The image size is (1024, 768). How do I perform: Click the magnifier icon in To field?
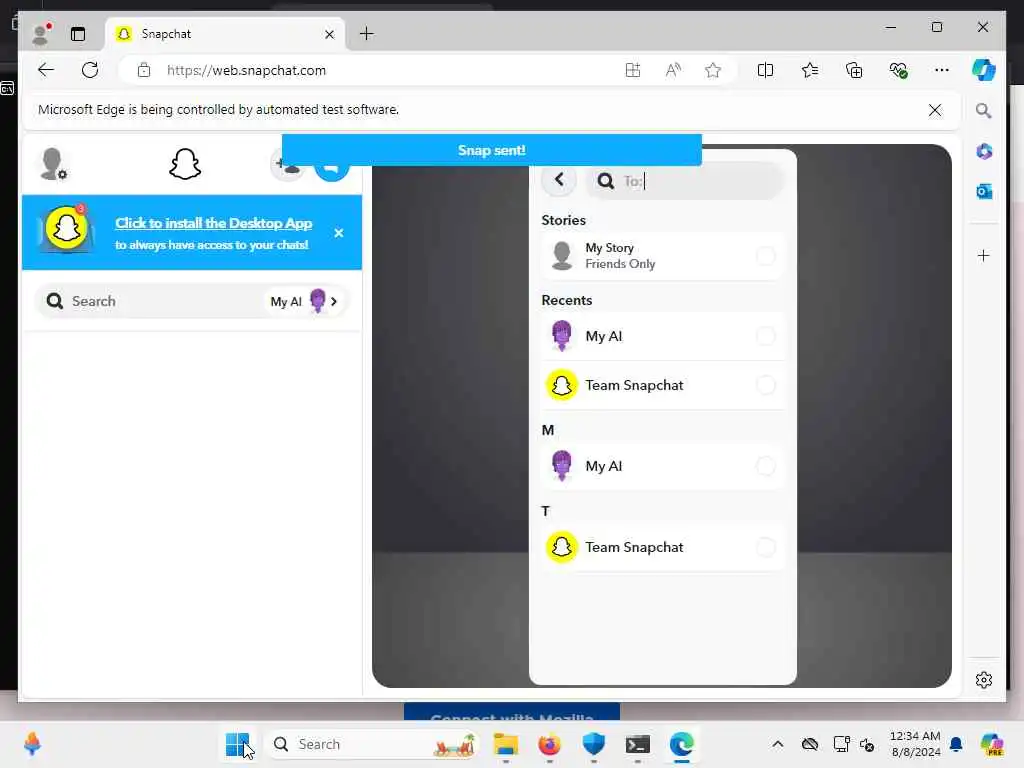click(605, 181)
